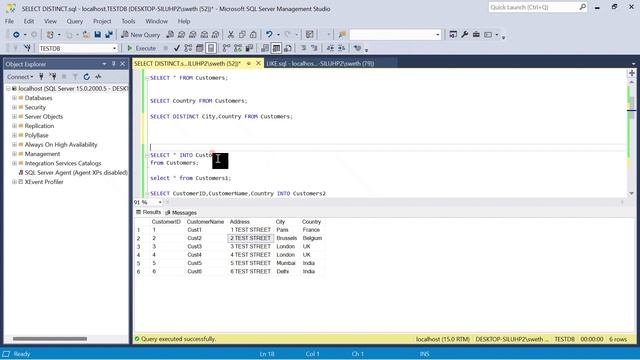Select the Results tab

(149, 212)
